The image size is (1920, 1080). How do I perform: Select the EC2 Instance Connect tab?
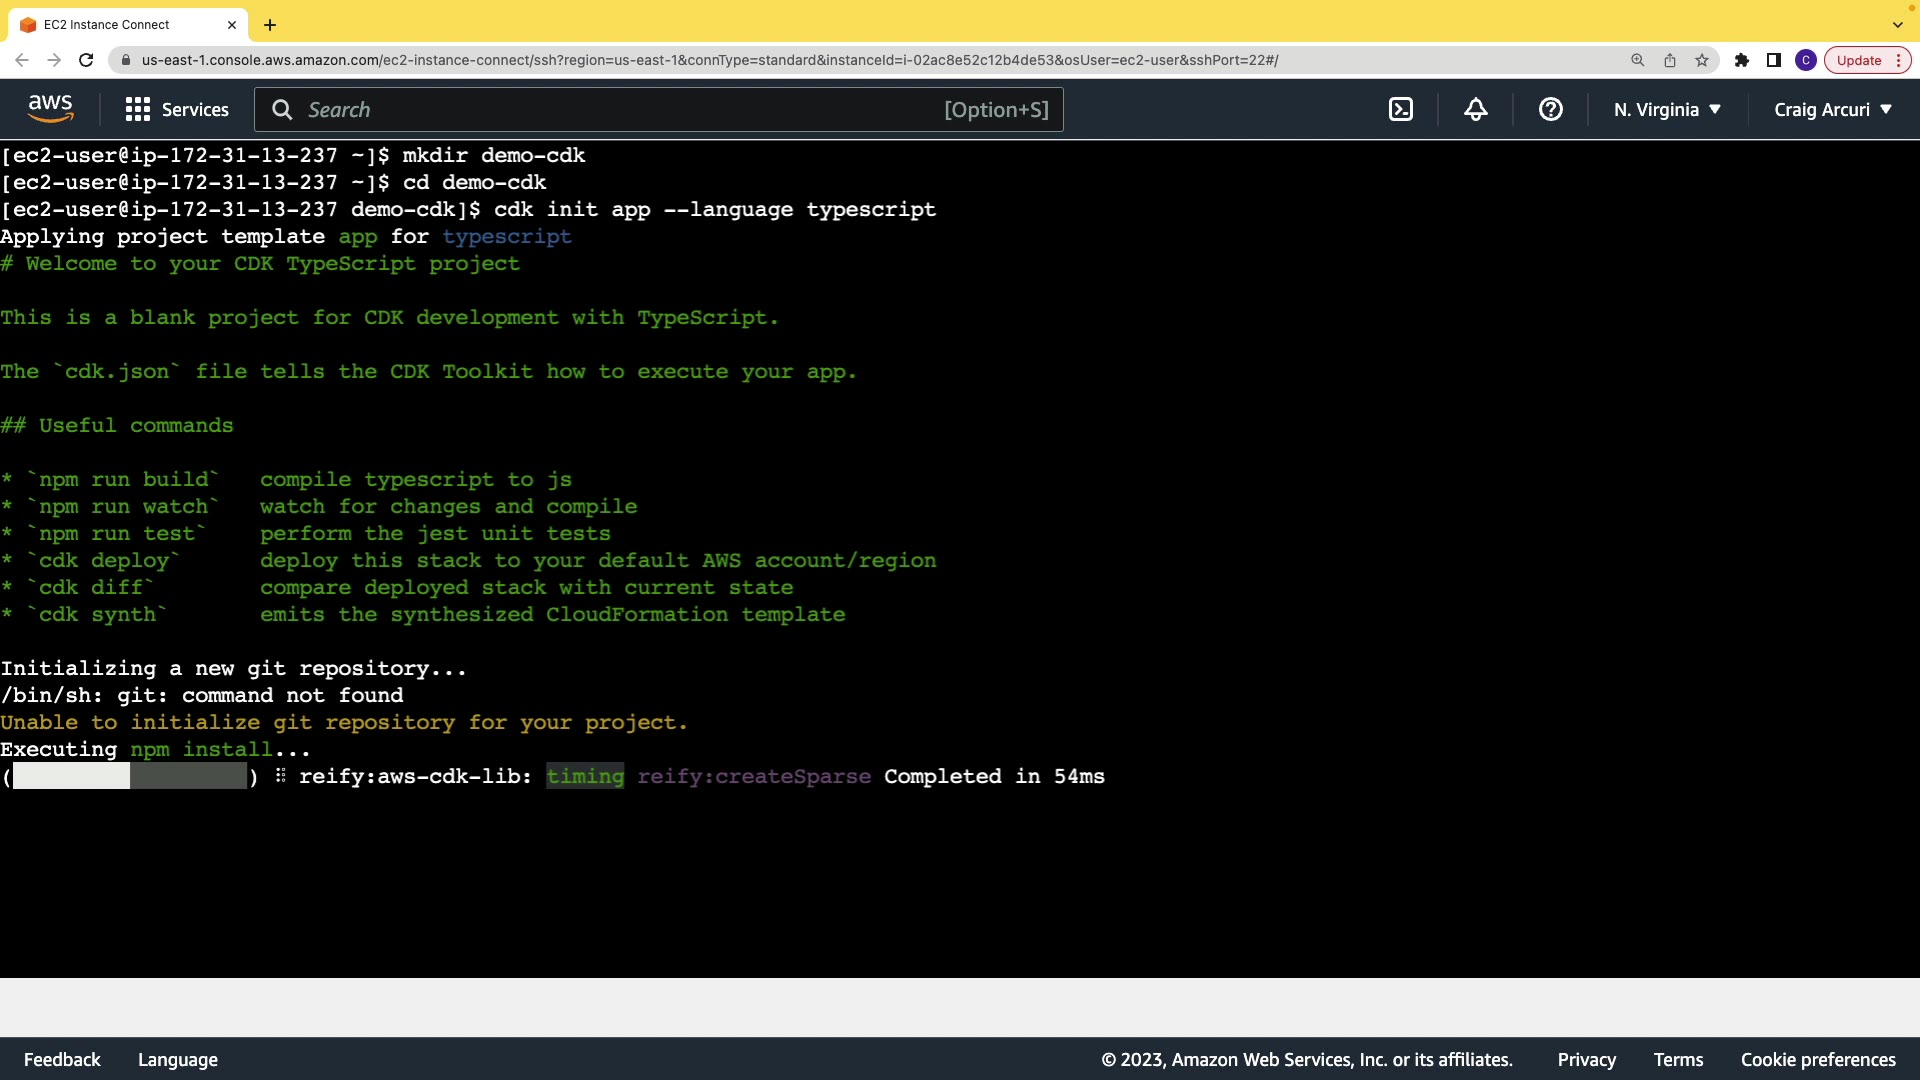click(107, 25)
